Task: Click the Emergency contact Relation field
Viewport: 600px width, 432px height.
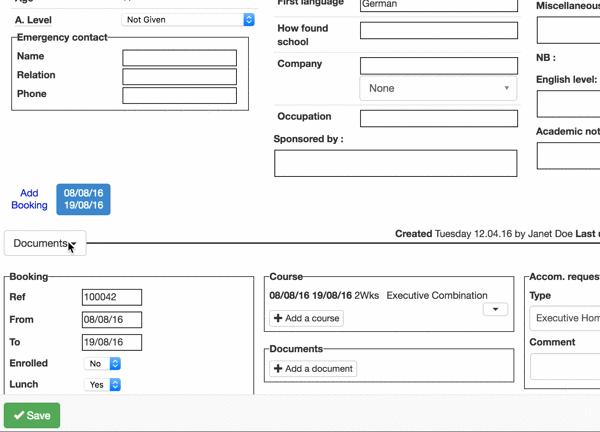Action: coord(179,77)
